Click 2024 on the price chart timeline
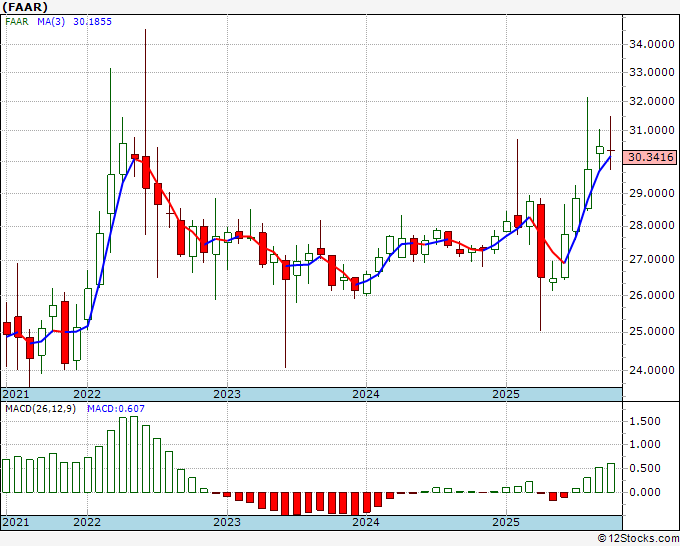The image size is (680, 546). [366, 394]
